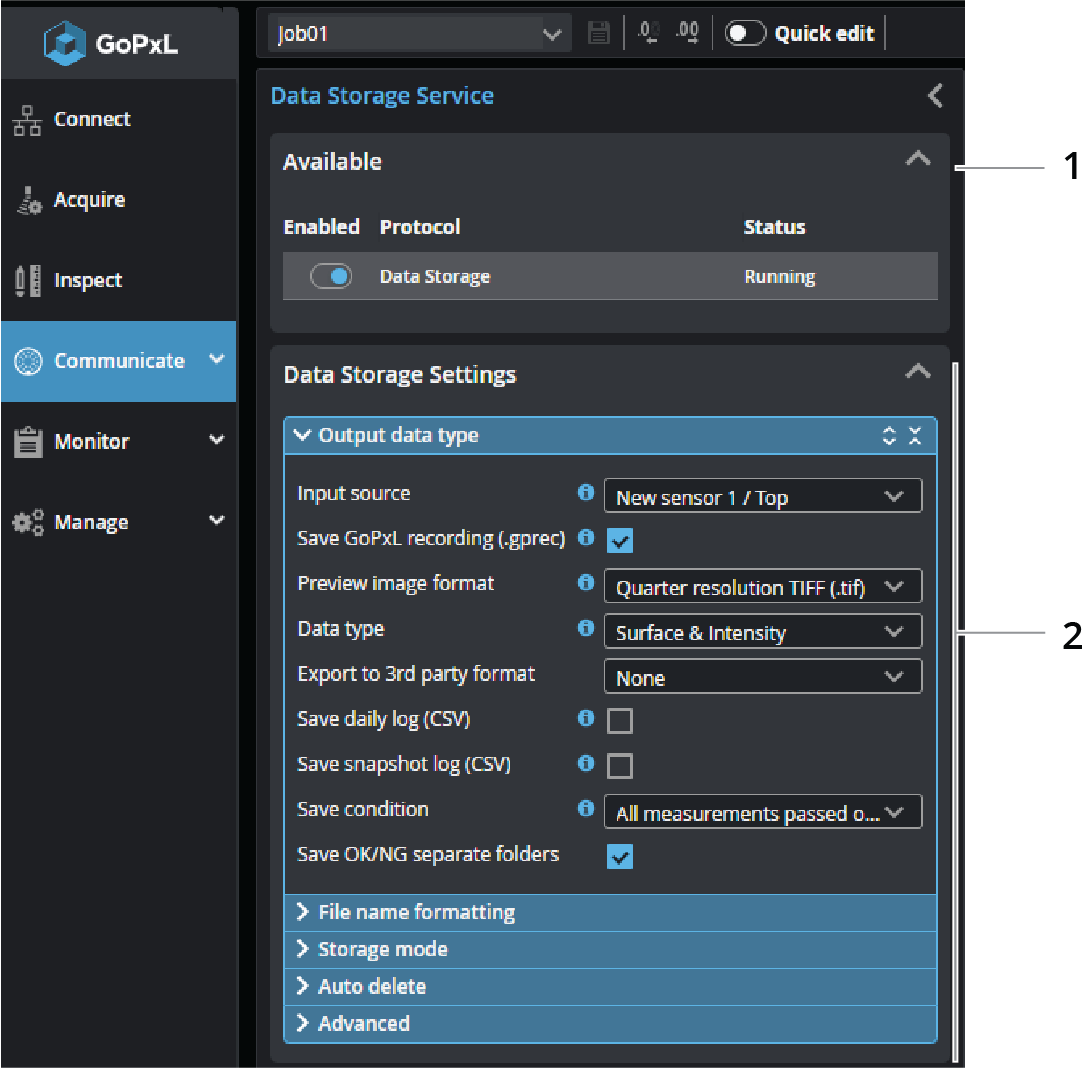Expand the Auto delete section
Screen dimensions: 1084x1068
coord(371,986)
